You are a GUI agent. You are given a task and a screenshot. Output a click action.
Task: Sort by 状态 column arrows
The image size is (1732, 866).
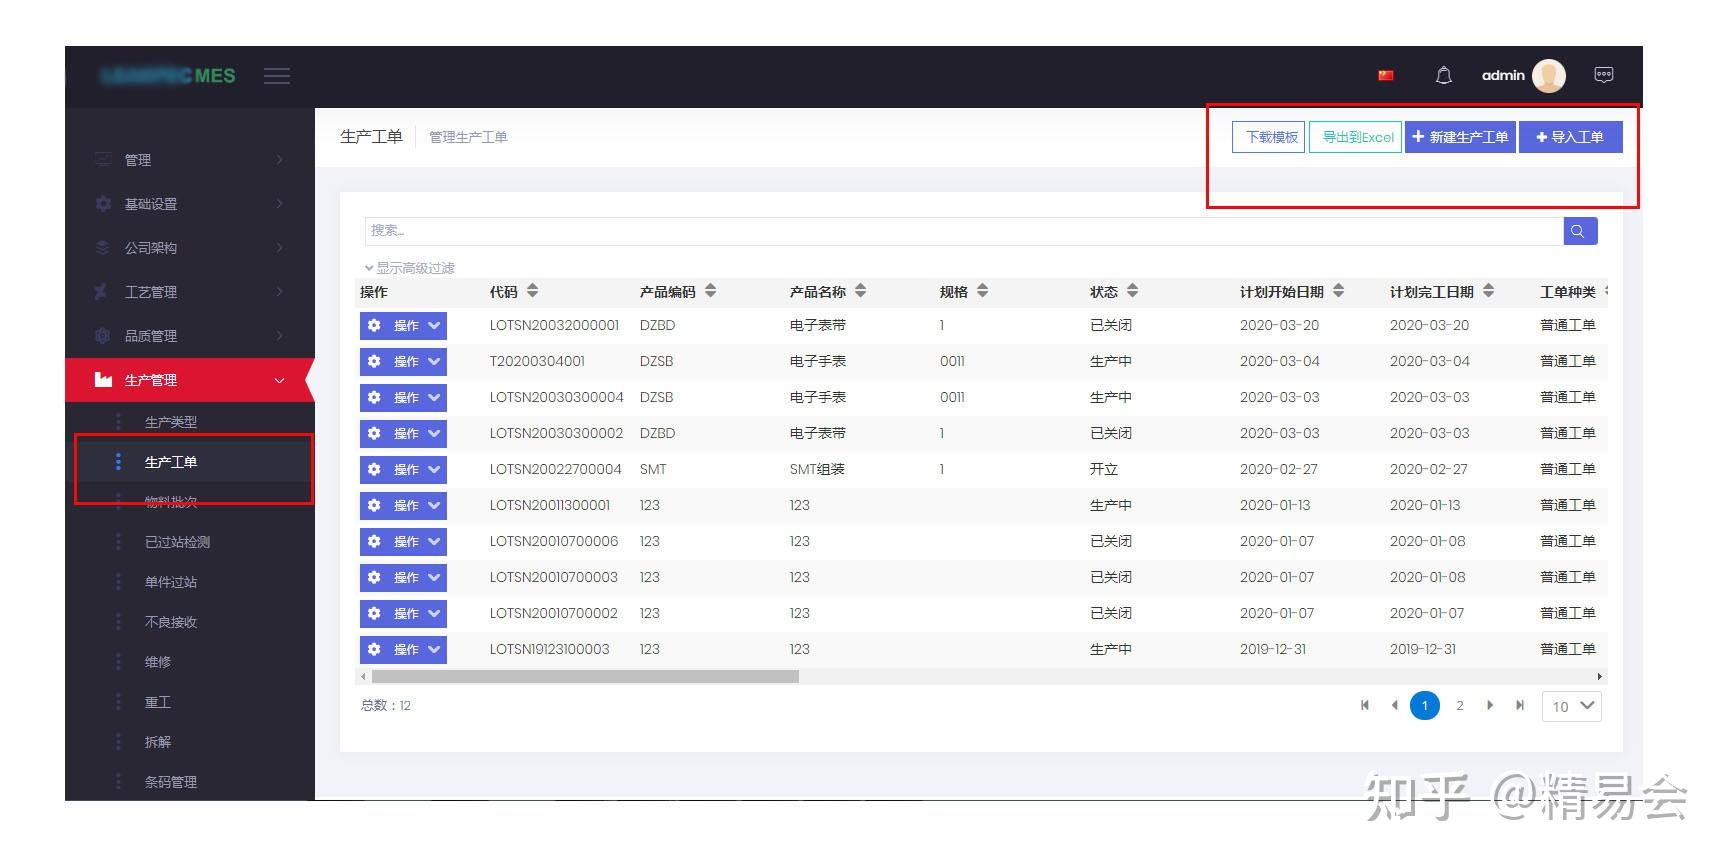tap(1132, 291)
